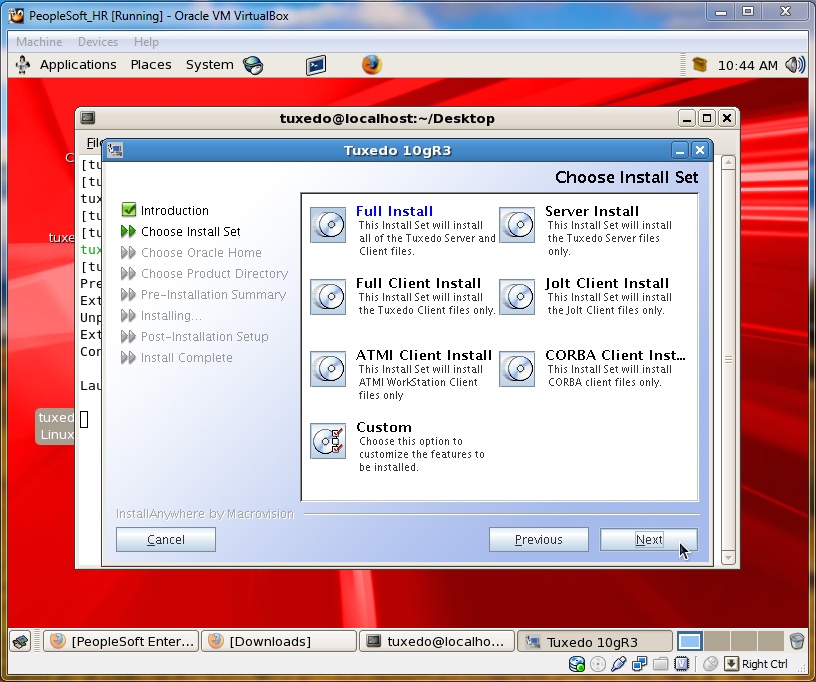Click the Custom option title text
This screenshot has width=816, height=682.
(x=384, y=427)
